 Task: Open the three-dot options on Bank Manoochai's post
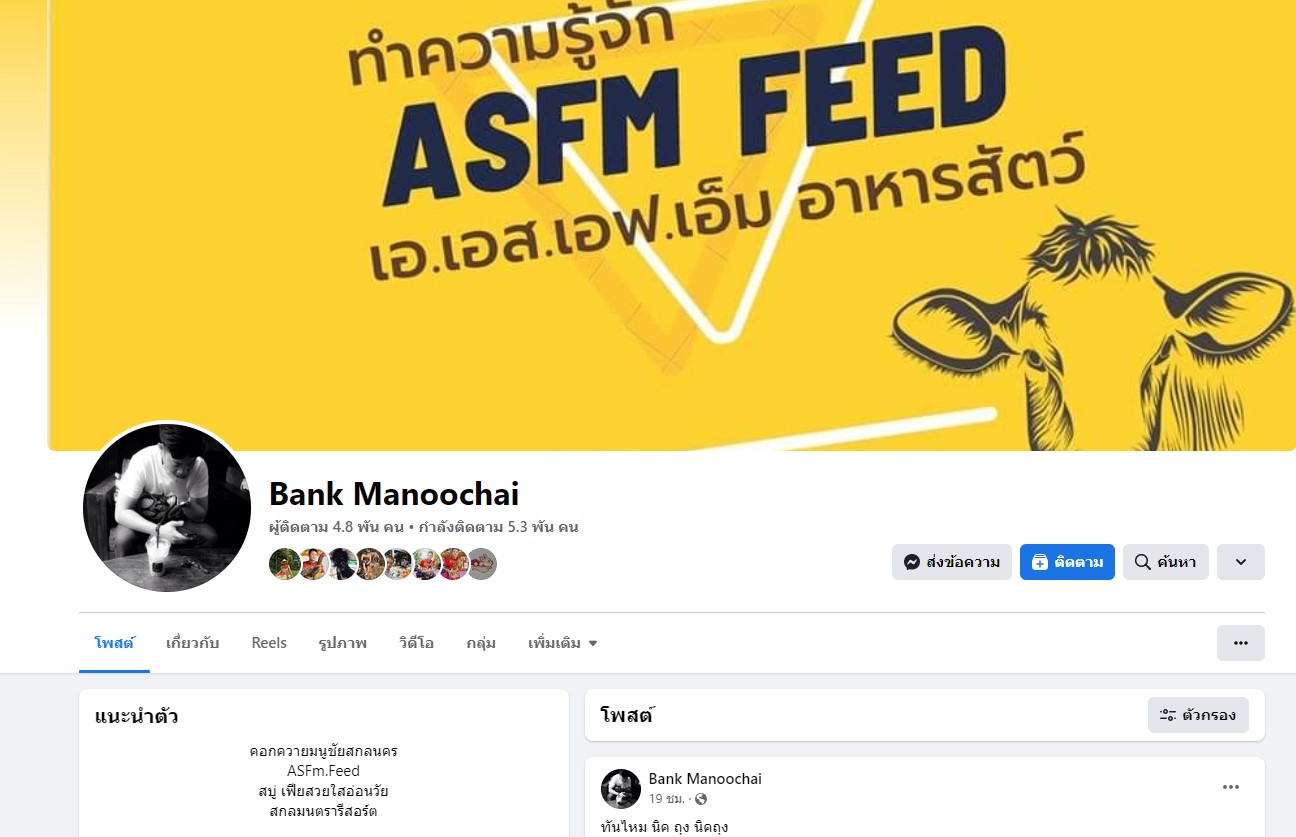1231,788
